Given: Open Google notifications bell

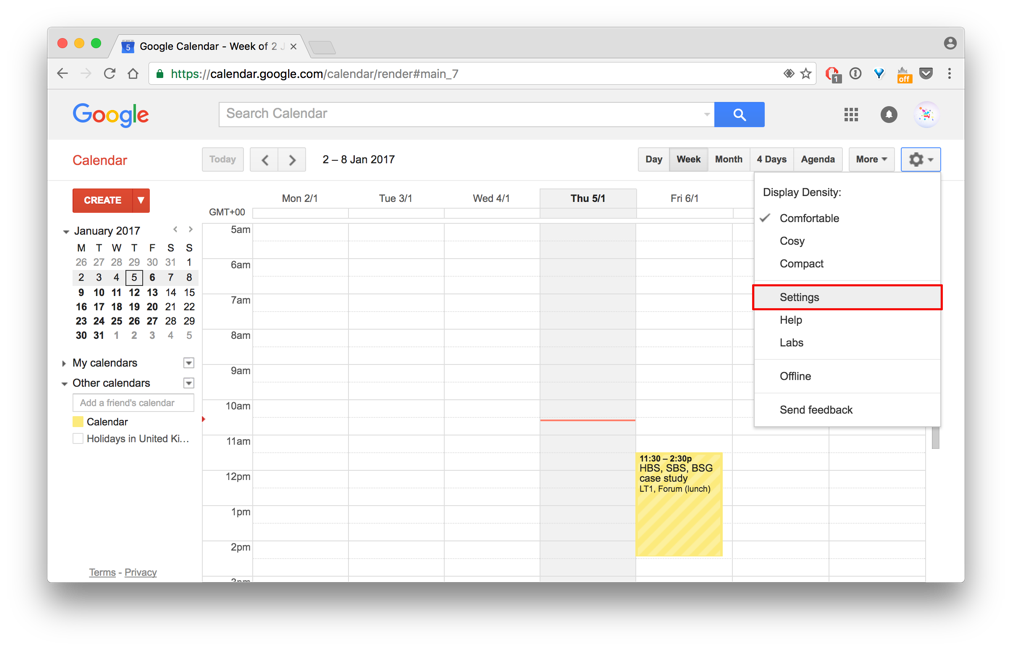Looking at the screenshot, I should (x=889, y=114).
